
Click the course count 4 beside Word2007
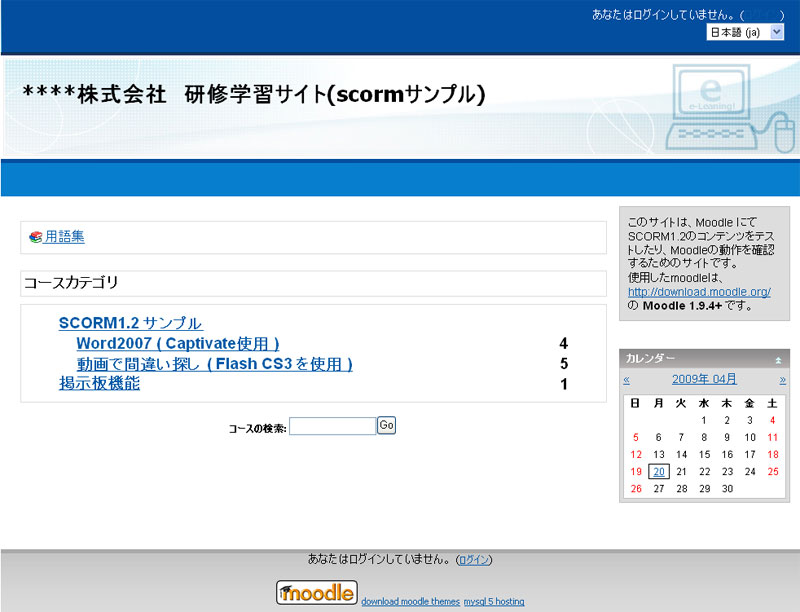(x=563, y=343)
